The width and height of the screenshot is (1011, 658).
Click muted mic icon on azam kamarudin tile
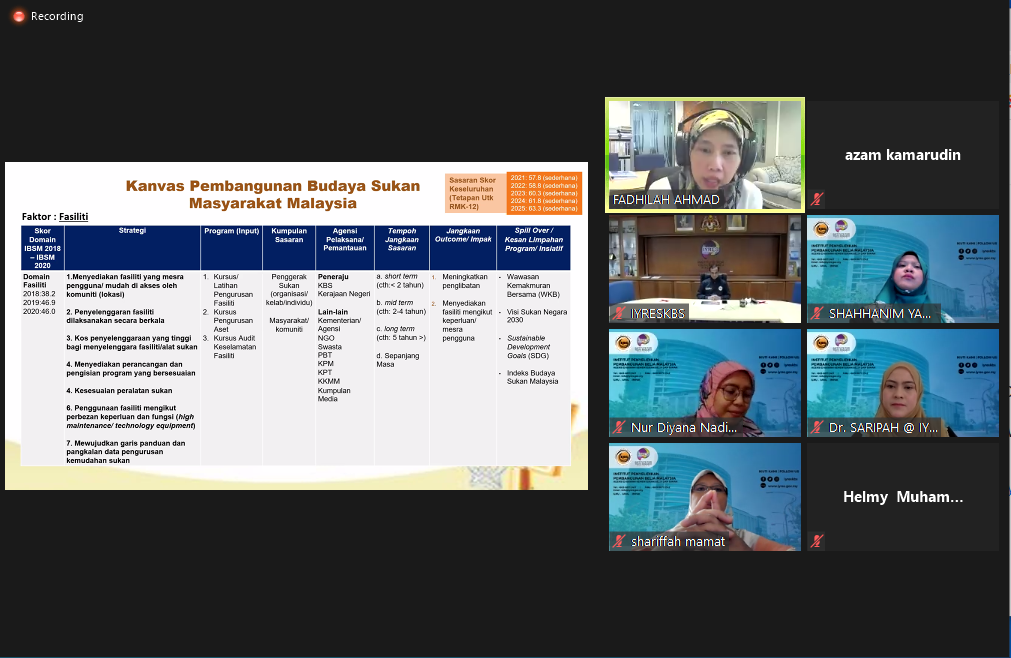click(817, 199)
